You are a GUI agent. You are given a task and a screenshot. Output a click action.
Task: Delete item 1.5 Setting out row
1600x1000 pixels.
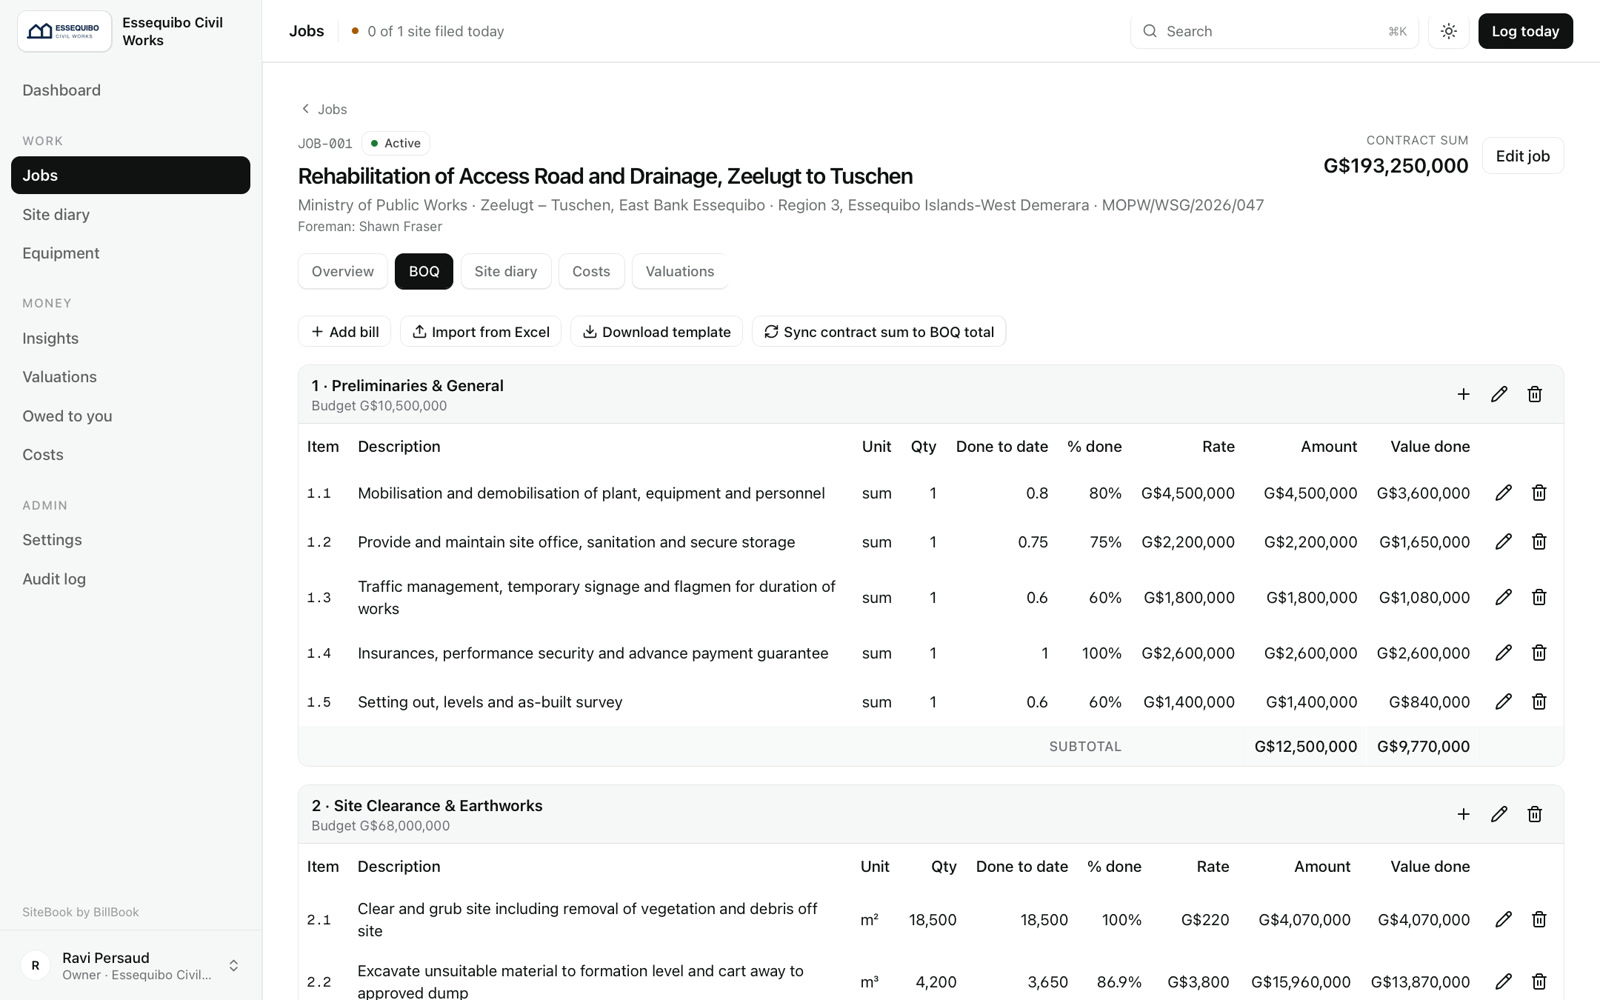[1539, 702]
